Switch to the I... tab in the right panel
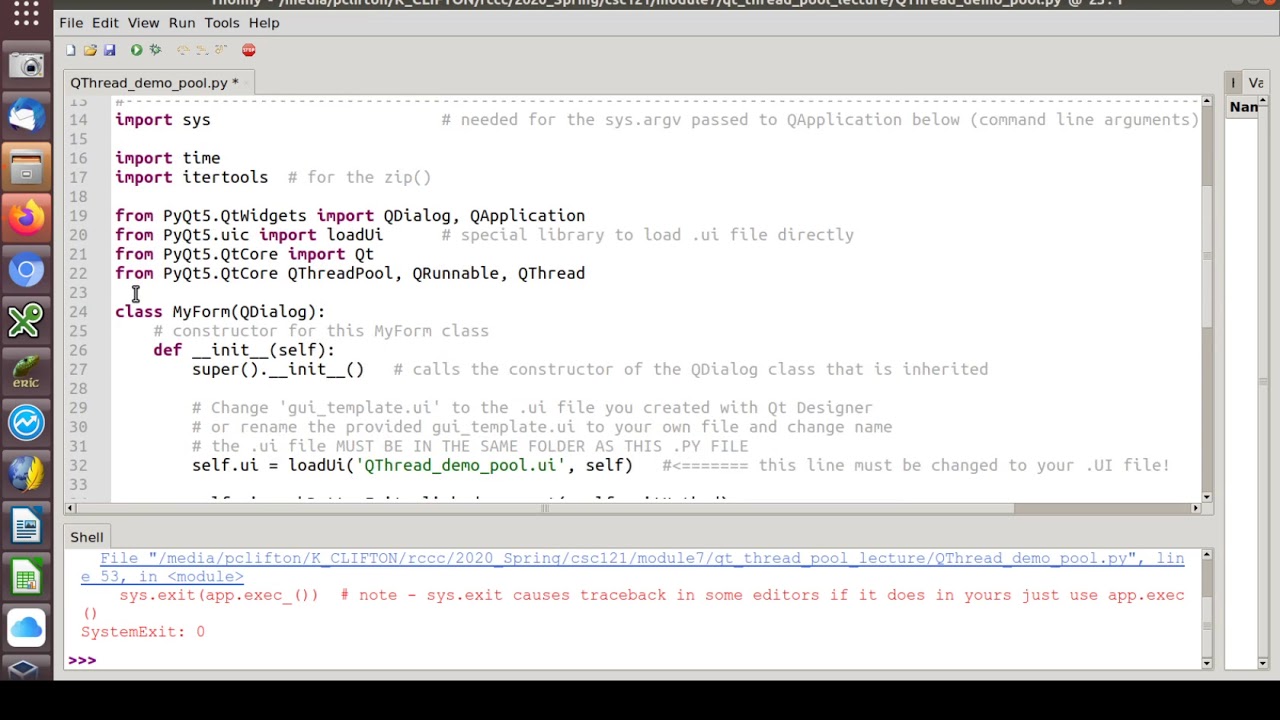The width and height of the screenshot is (1280, 720). pyautogui.click(x=1234, y=83)
